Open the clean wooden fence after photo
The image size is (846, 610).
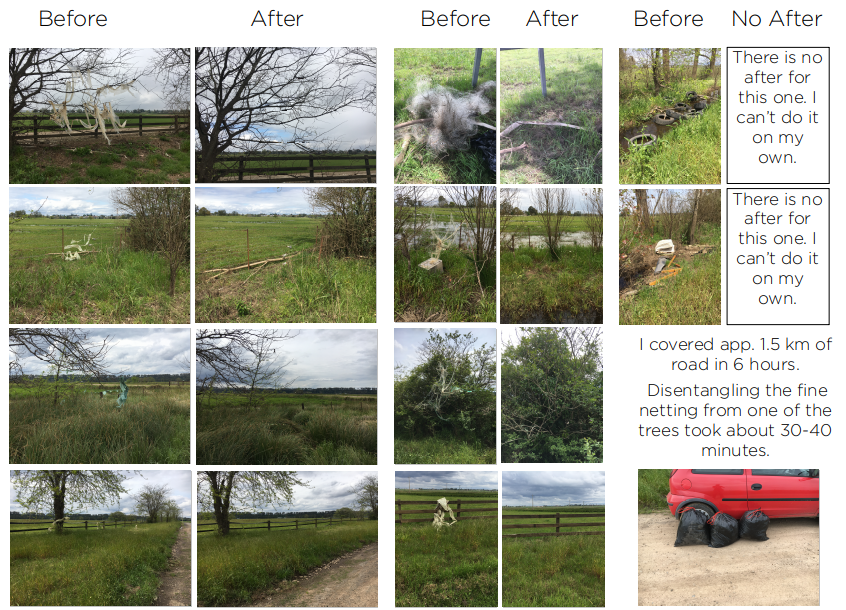click(x=553, y=539)
